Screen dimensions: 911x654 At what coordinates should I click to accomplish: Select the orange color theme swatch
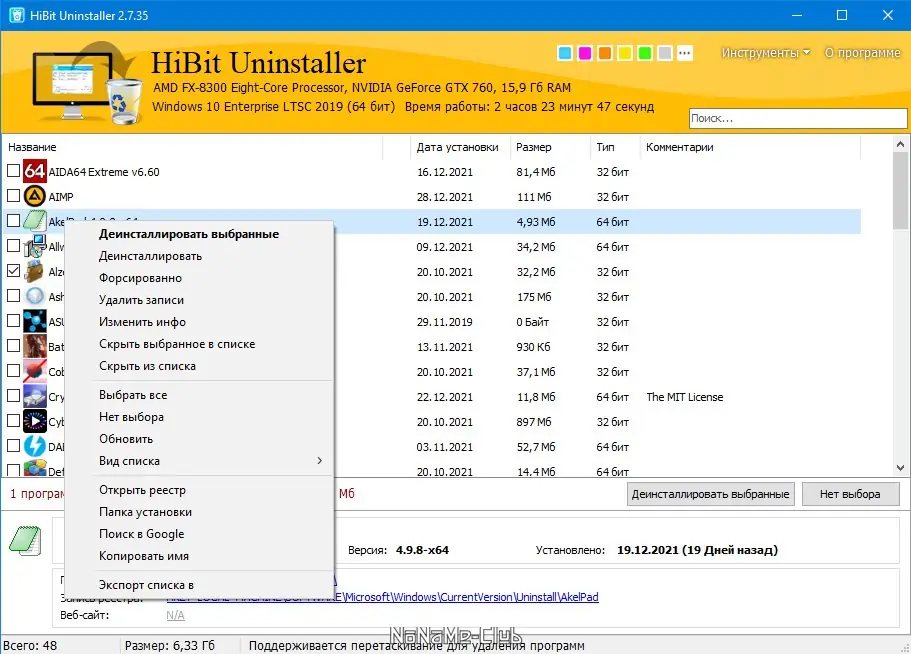pos(605,53)
